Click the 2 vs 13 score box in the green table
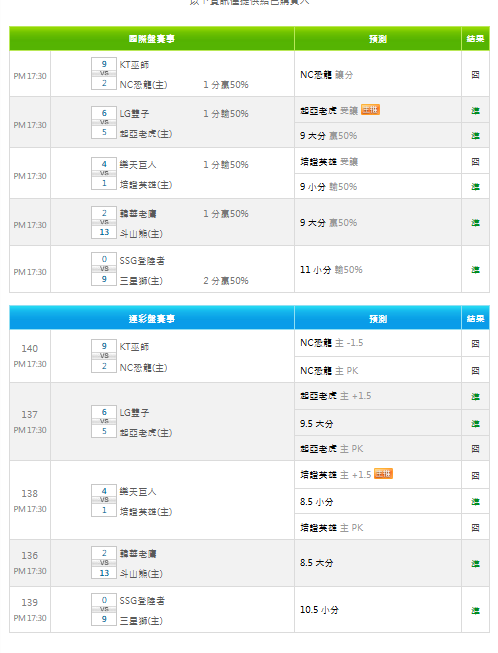Viewport: 498px width, 653px height. (x=104, y=223)
